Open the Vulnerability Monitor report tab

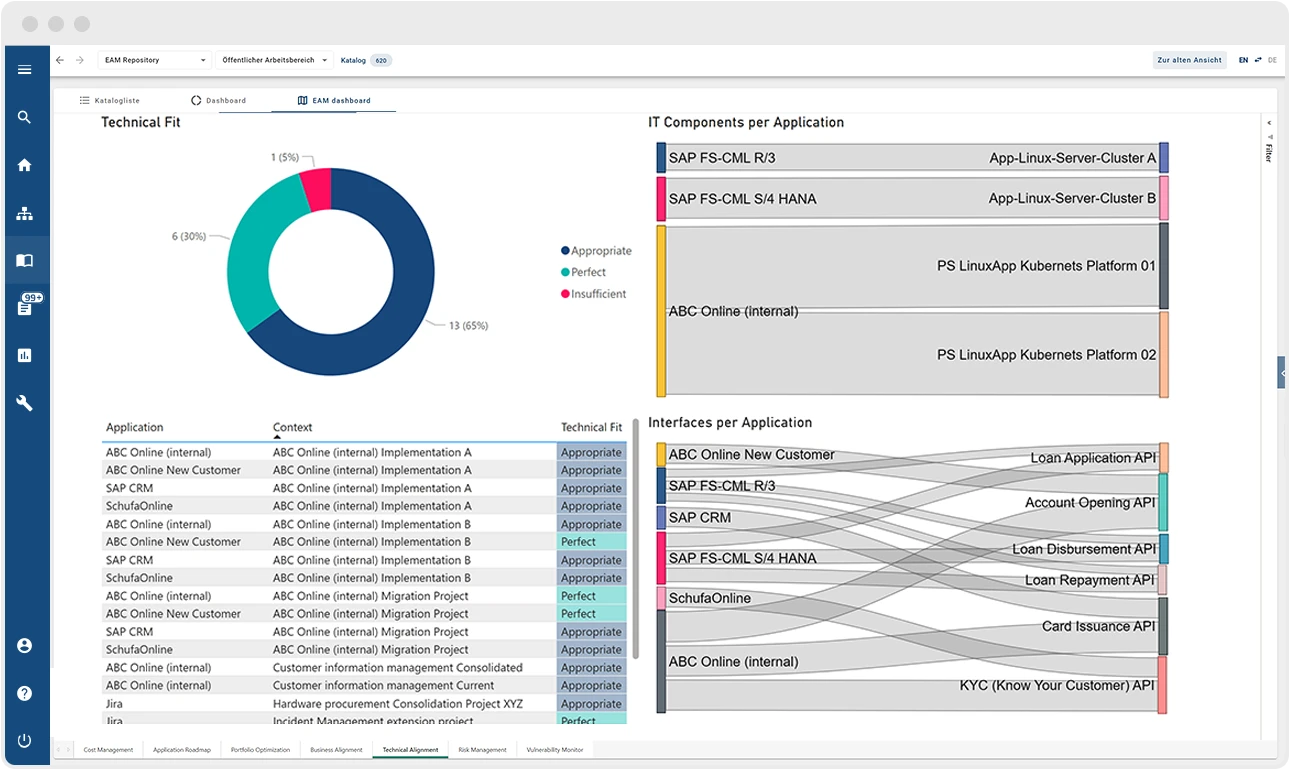coord(554,749)
